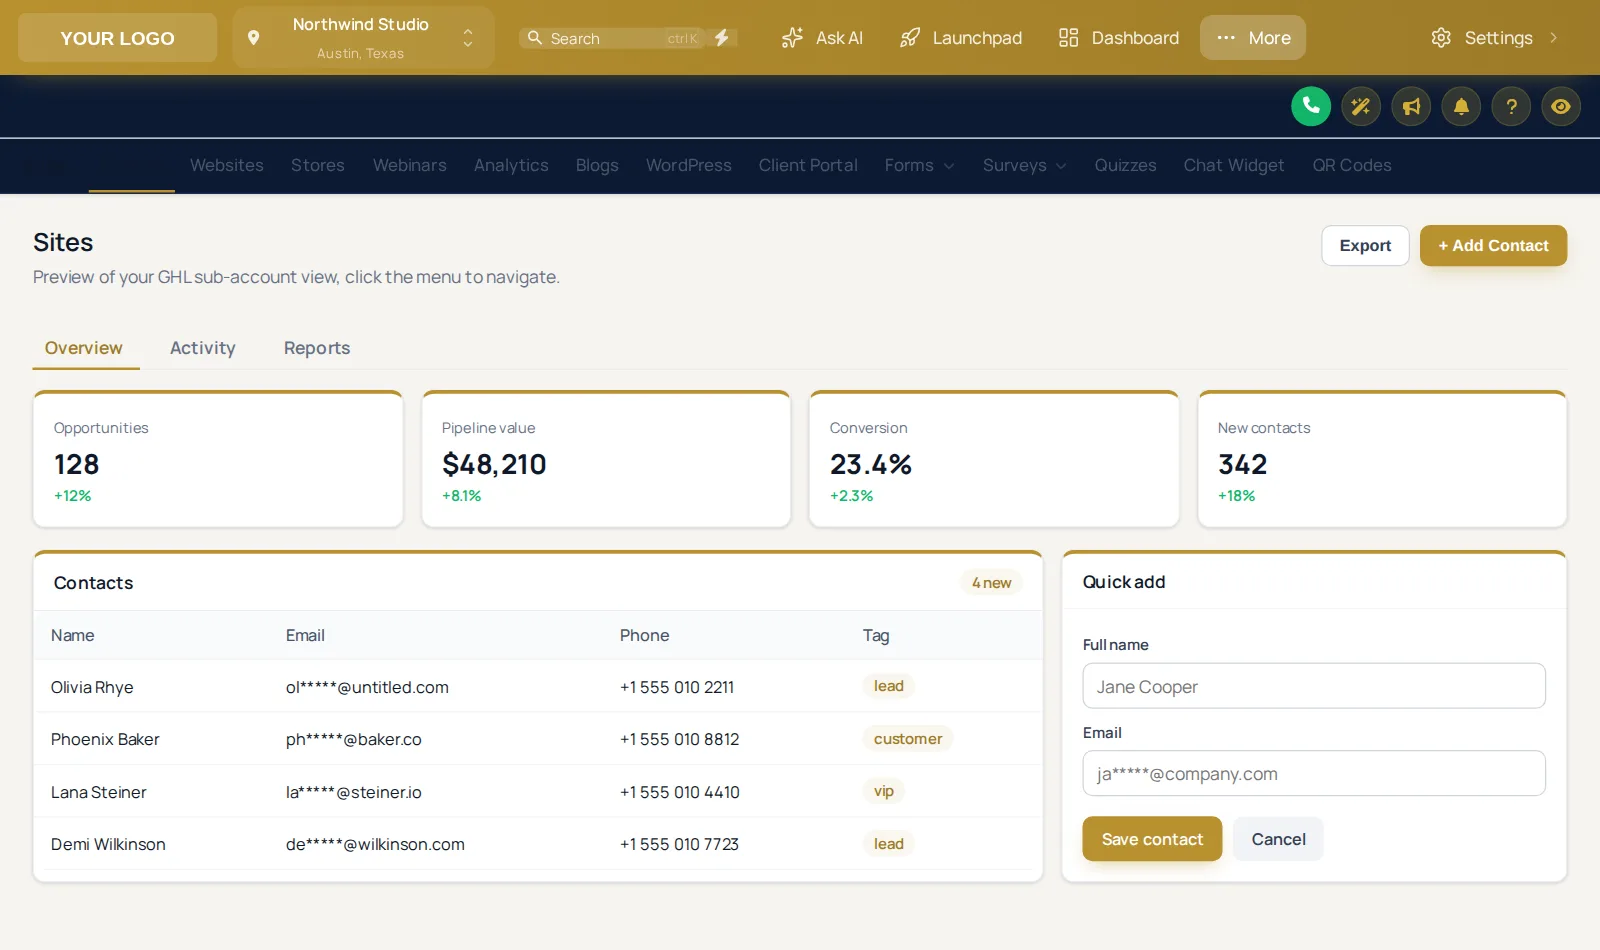This screenshot has height=950, width=1600.
Task: Open the Analytics menu item
Action: (511, 166)
